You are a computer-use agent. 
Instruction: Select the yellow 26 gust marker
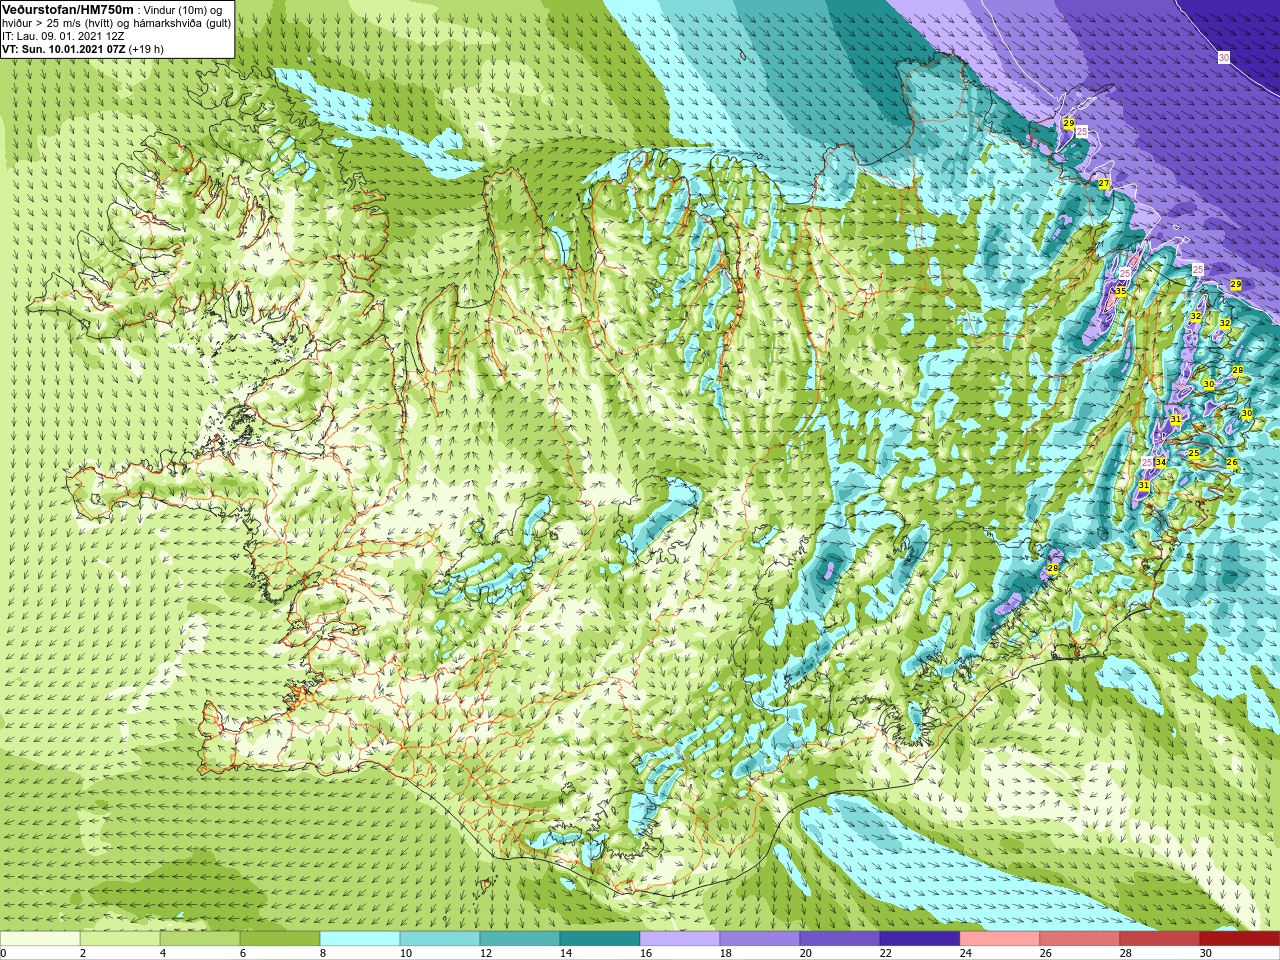pos(1232,463)
